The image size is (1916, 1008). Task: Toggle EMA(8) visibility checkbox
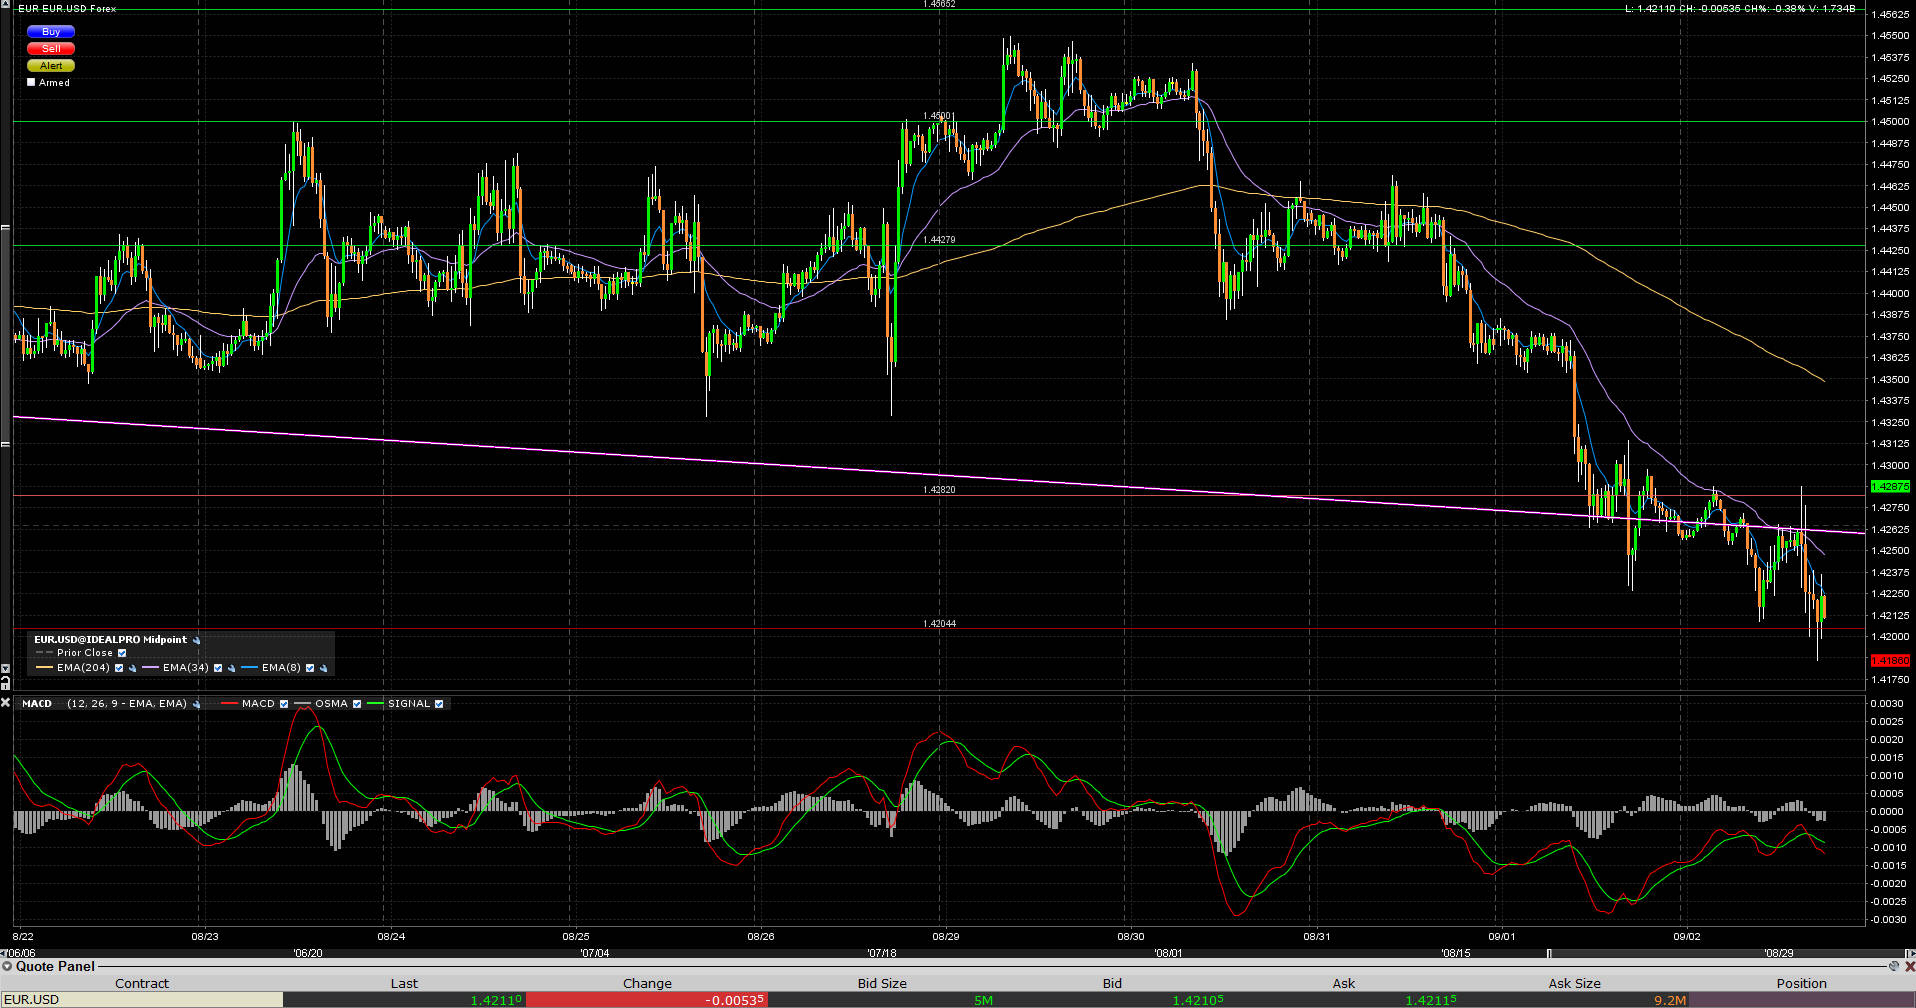pos(310,668)
